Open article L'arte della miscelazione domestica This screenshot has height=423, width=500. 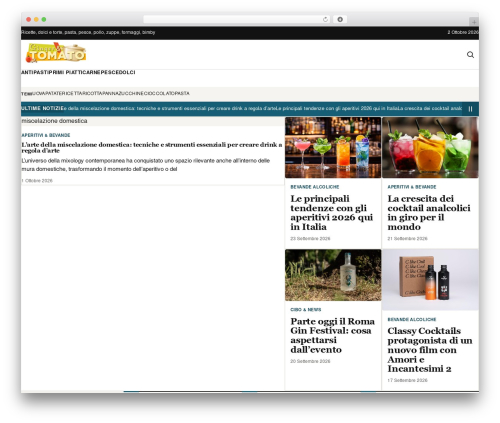(152, 147)
